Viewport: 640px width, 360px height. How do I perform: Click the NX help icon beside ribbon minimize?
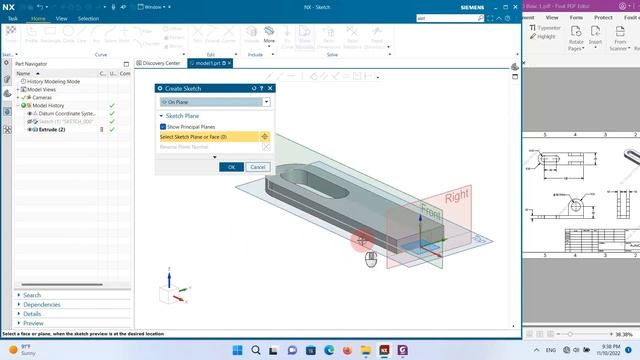507,18
